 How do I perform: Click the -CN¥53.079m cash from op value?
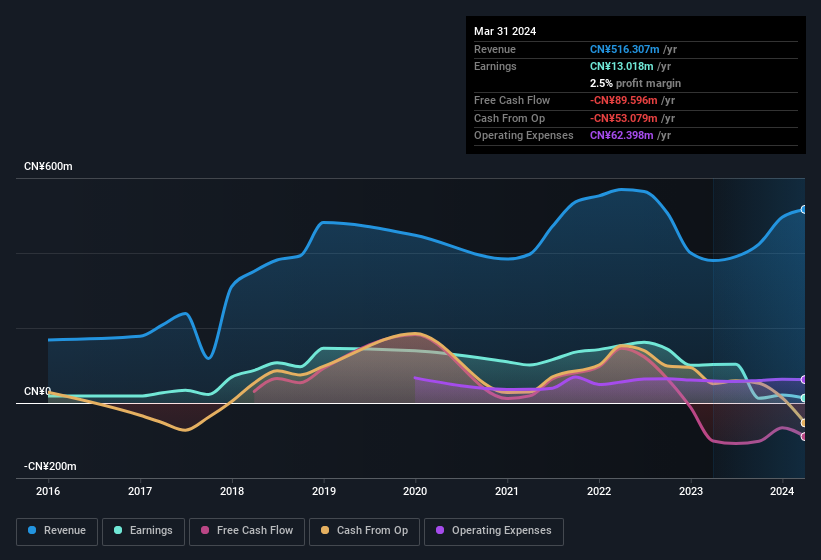(624, 118)
